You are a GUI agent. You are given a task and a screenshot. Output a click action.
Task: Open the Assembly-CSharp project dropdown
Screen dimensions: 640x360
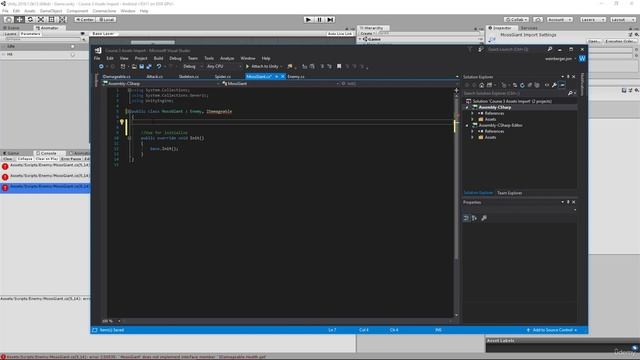pyautogui.click(x=161, y=83)
